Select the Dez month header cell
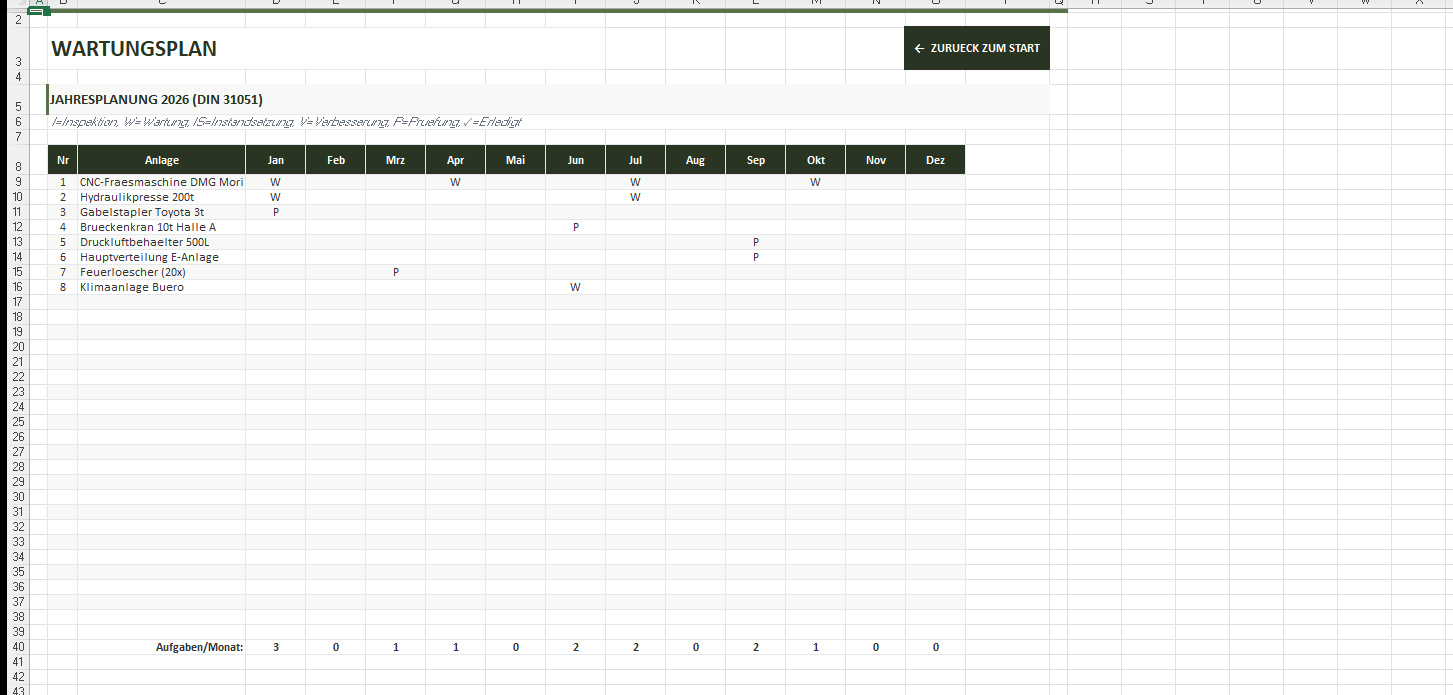Screen dimensions: 1453x695 click(x=935, y=160)
